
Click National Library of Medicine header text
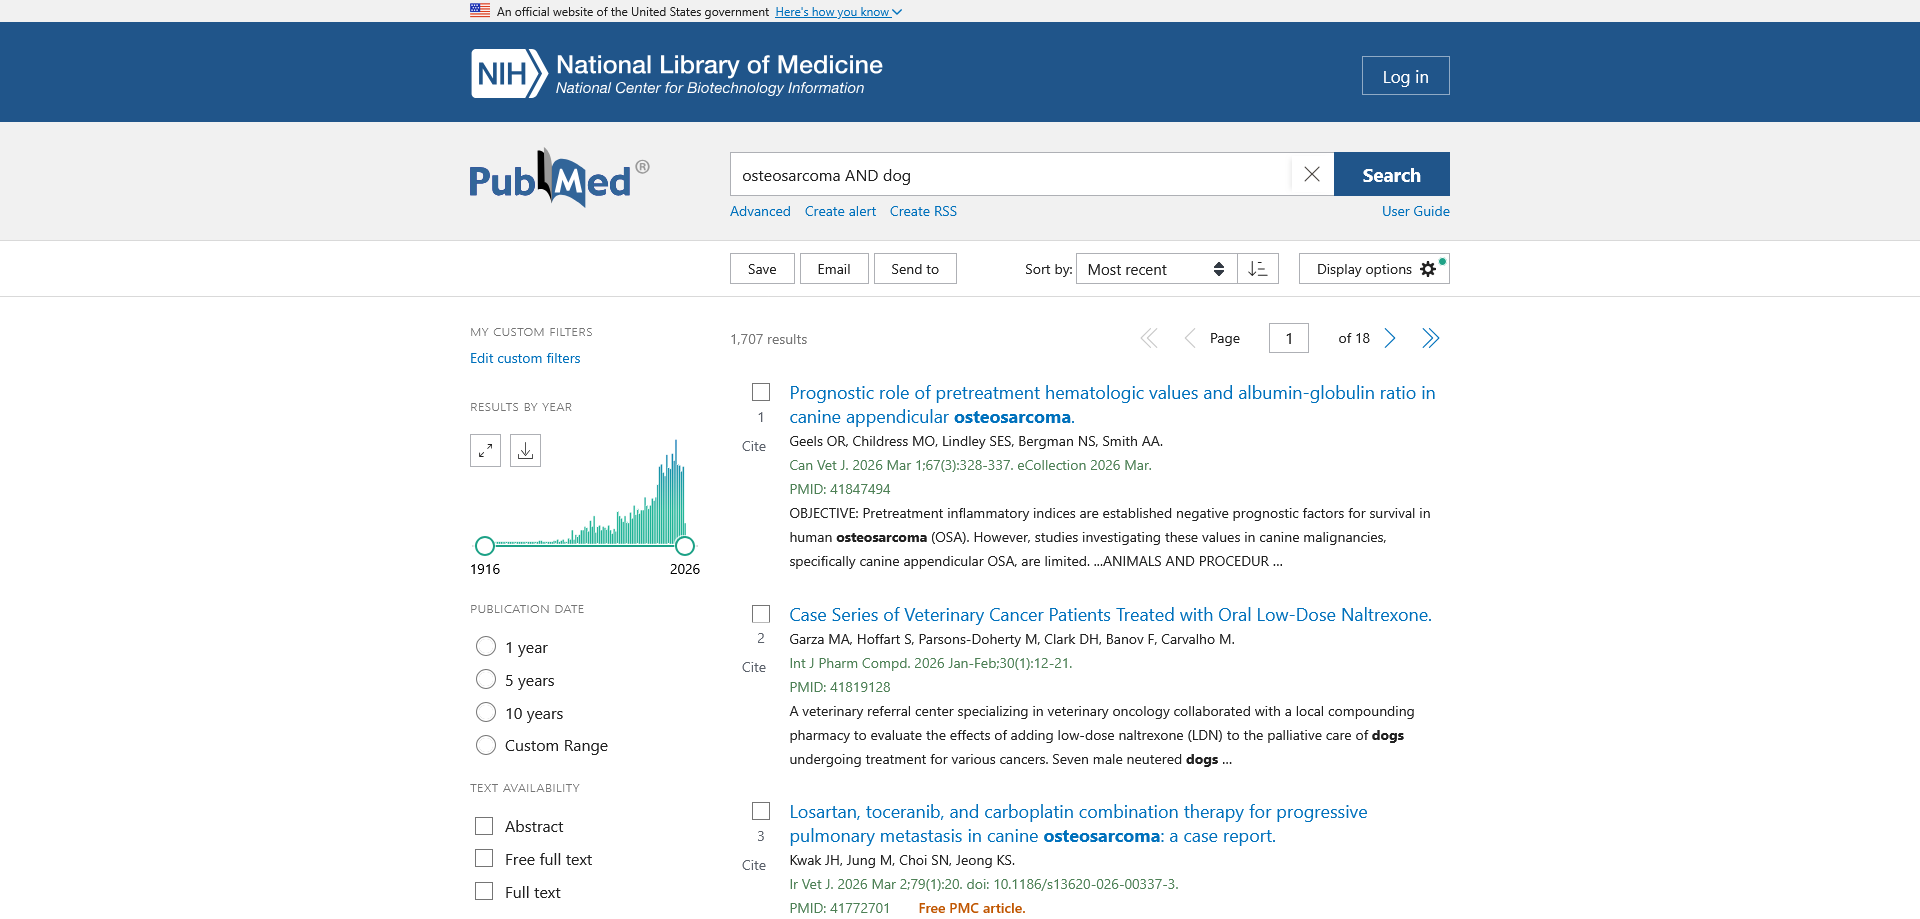click(719, 65)
